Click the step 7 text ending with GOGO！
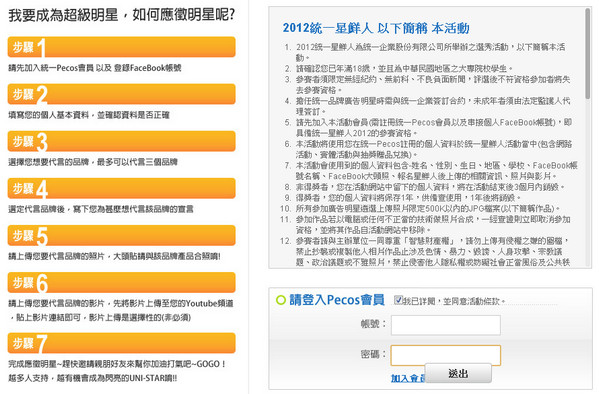Screen dimensions: 599x394 tap(117, 364)
